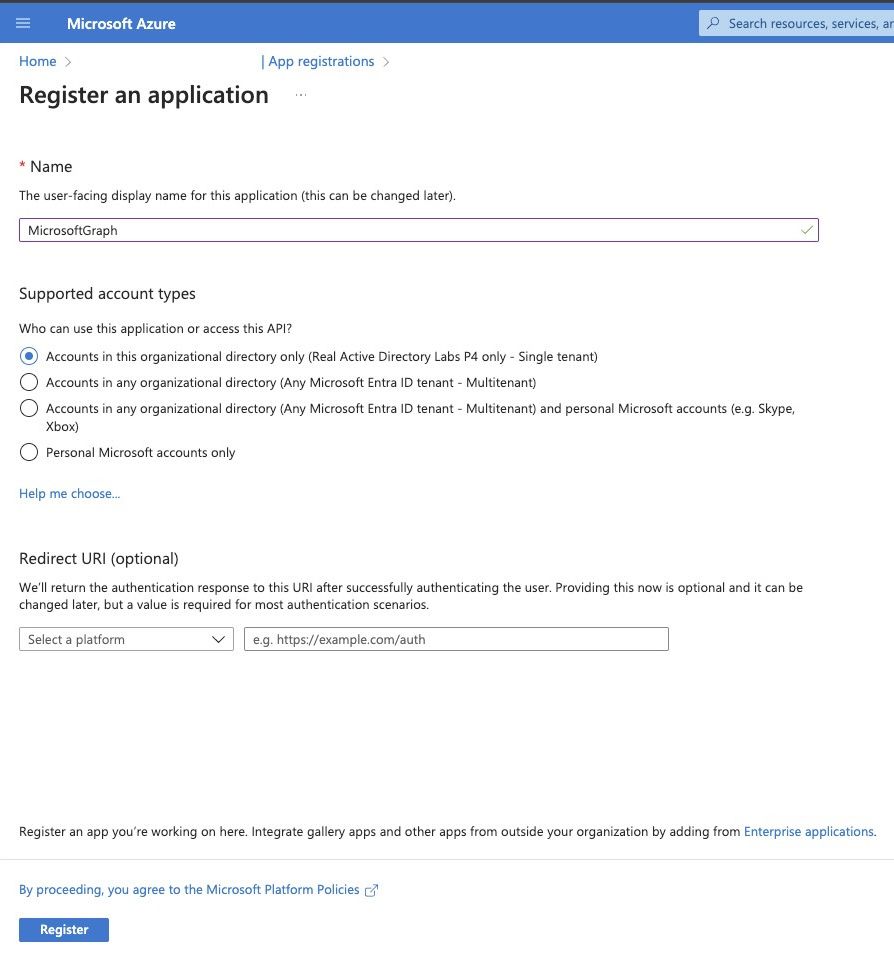This screenshot has height=962, width=894.
Task: Click the Register button
Action: (63, 929)
